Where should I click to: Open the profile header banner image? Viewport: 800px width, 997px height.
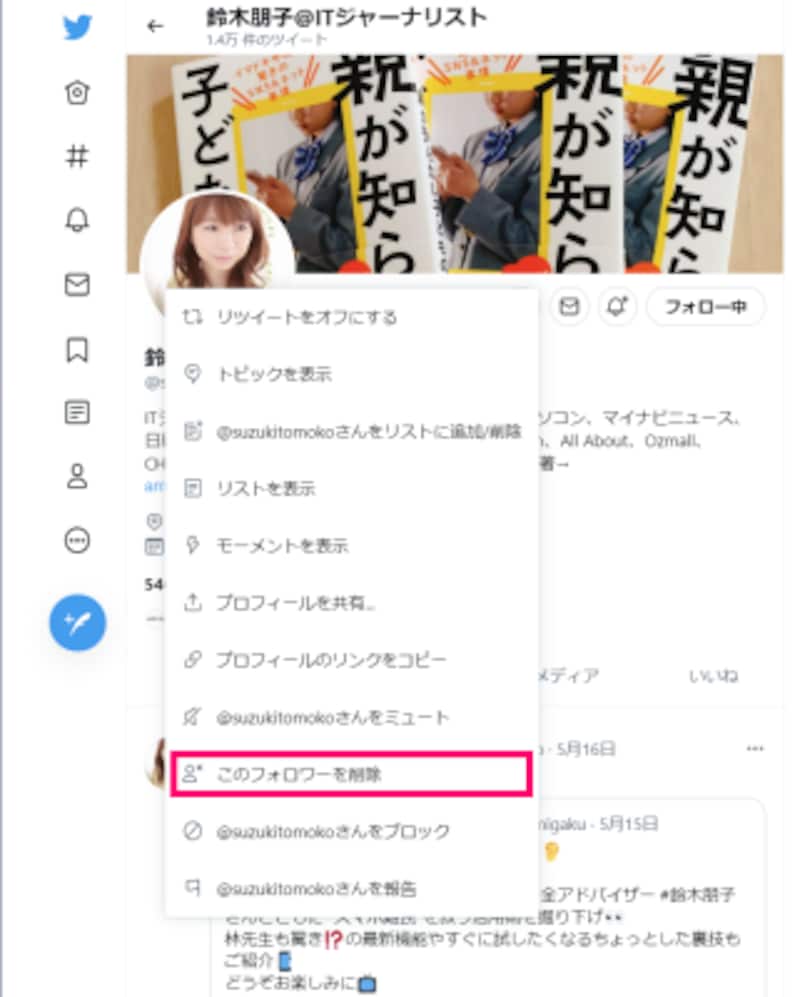[x=455, y=164]
